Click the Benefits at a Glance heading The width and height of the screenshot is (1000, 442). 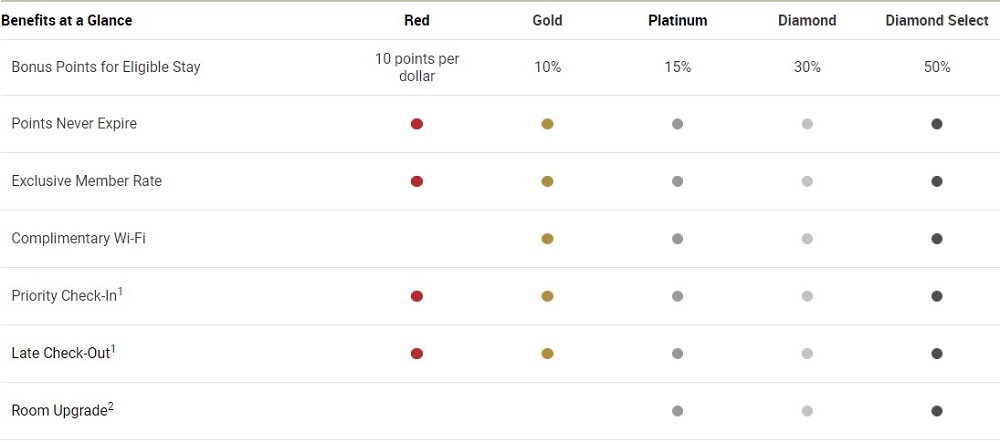66,20
